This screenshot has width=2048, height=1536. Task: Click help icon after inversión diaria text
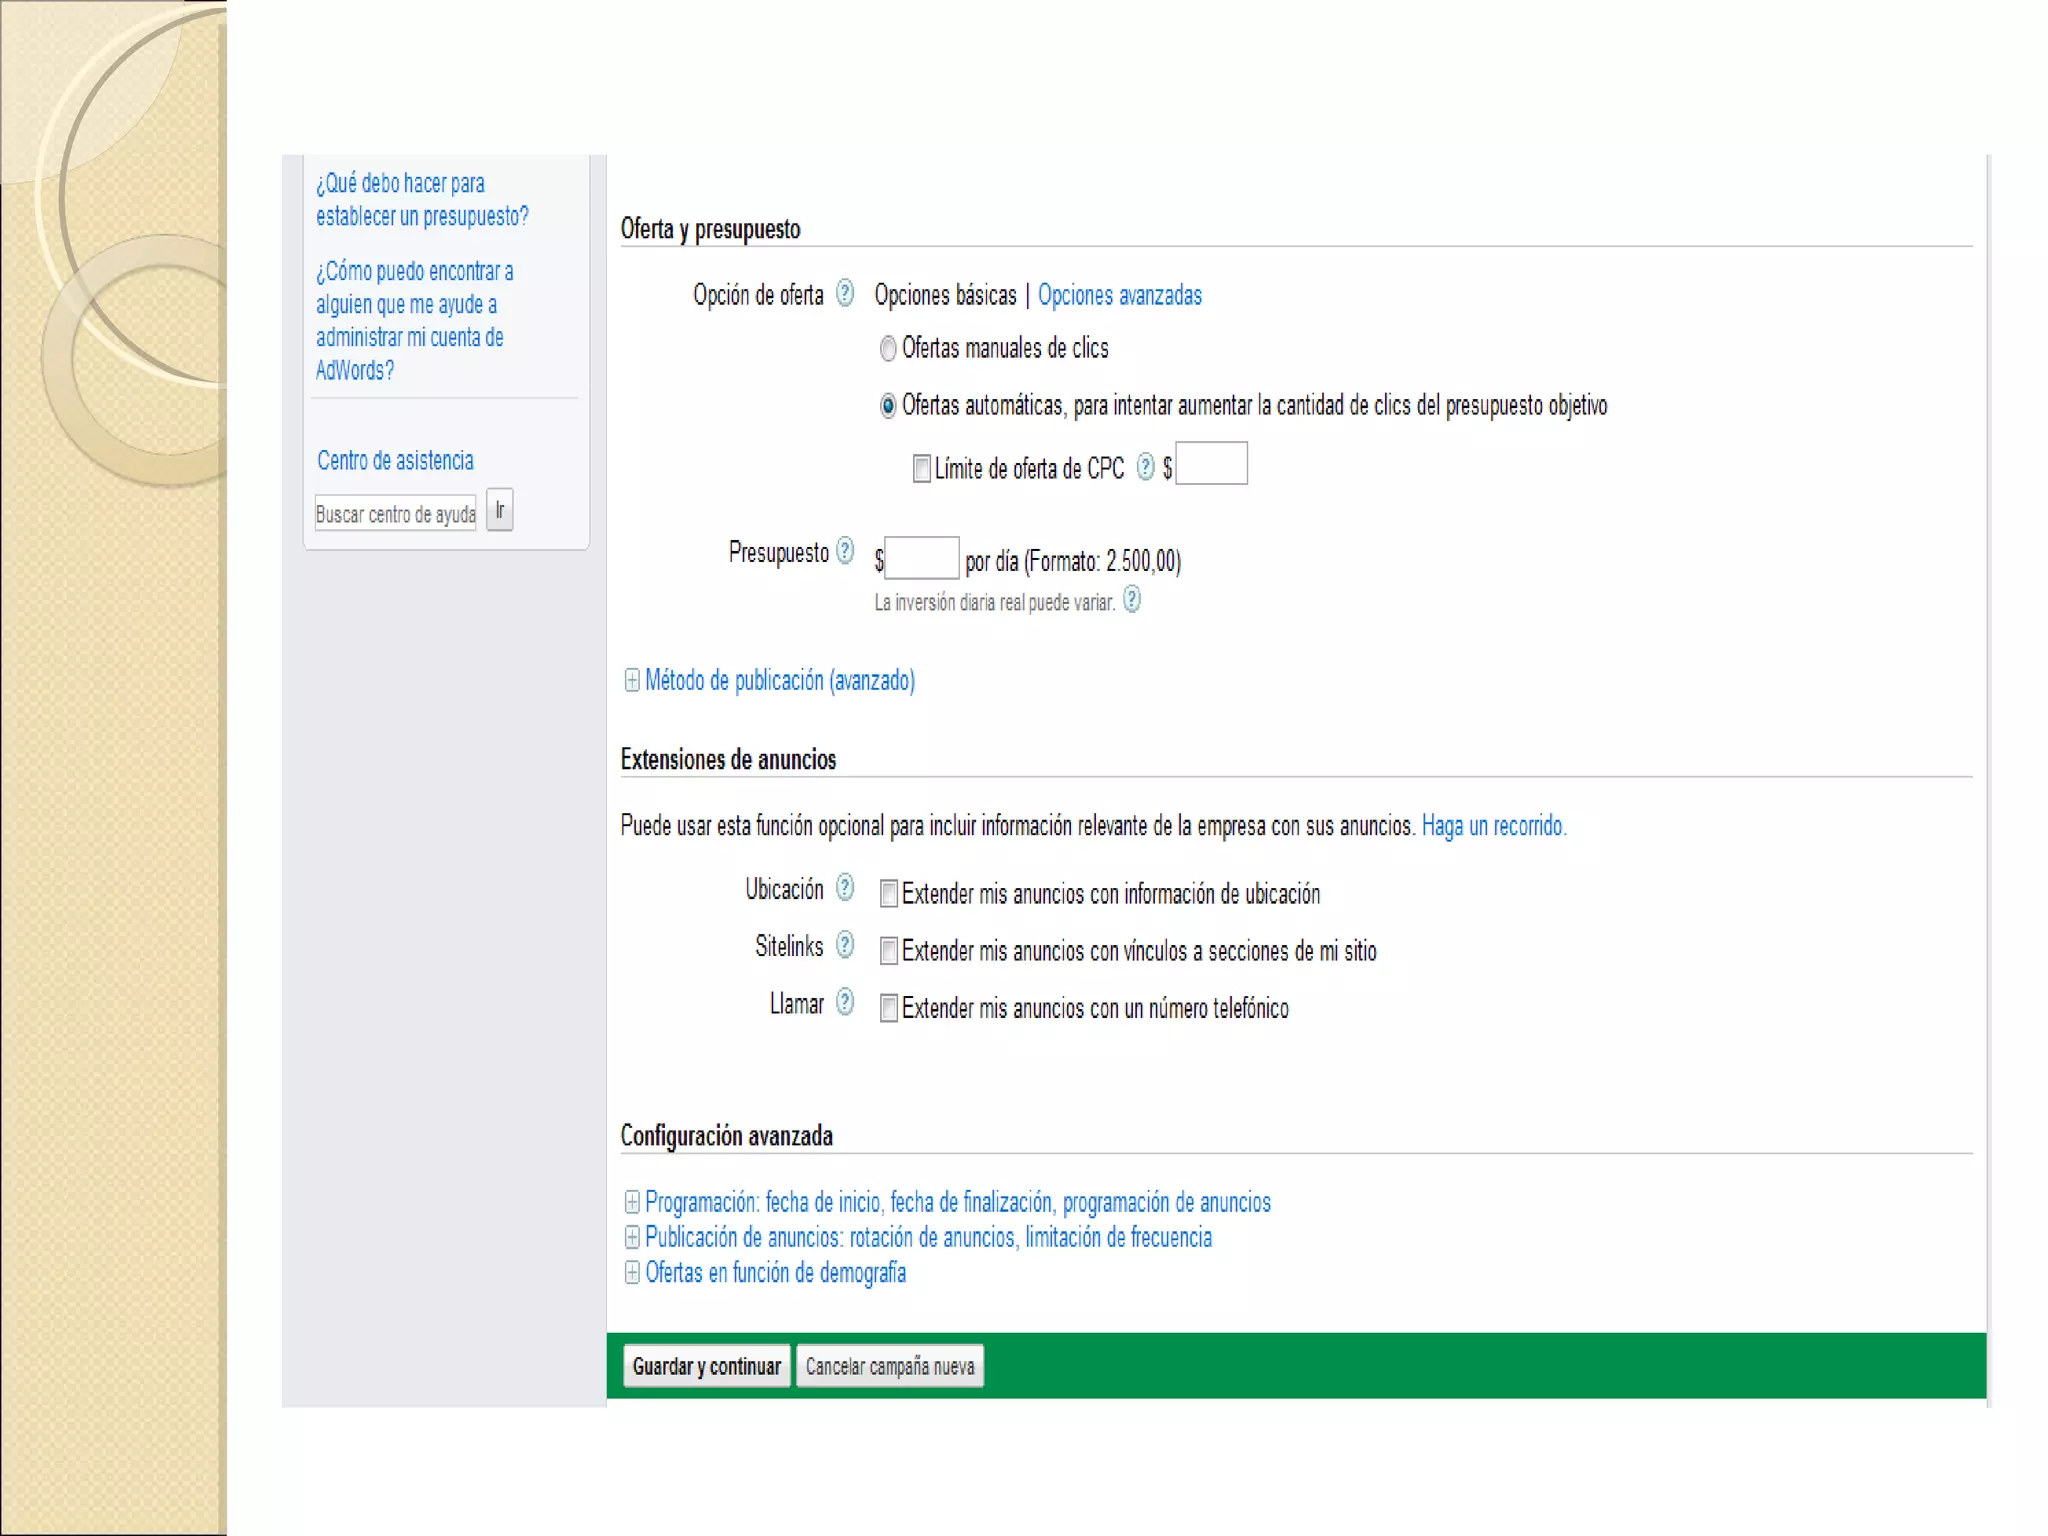[x=1131, y=600]
